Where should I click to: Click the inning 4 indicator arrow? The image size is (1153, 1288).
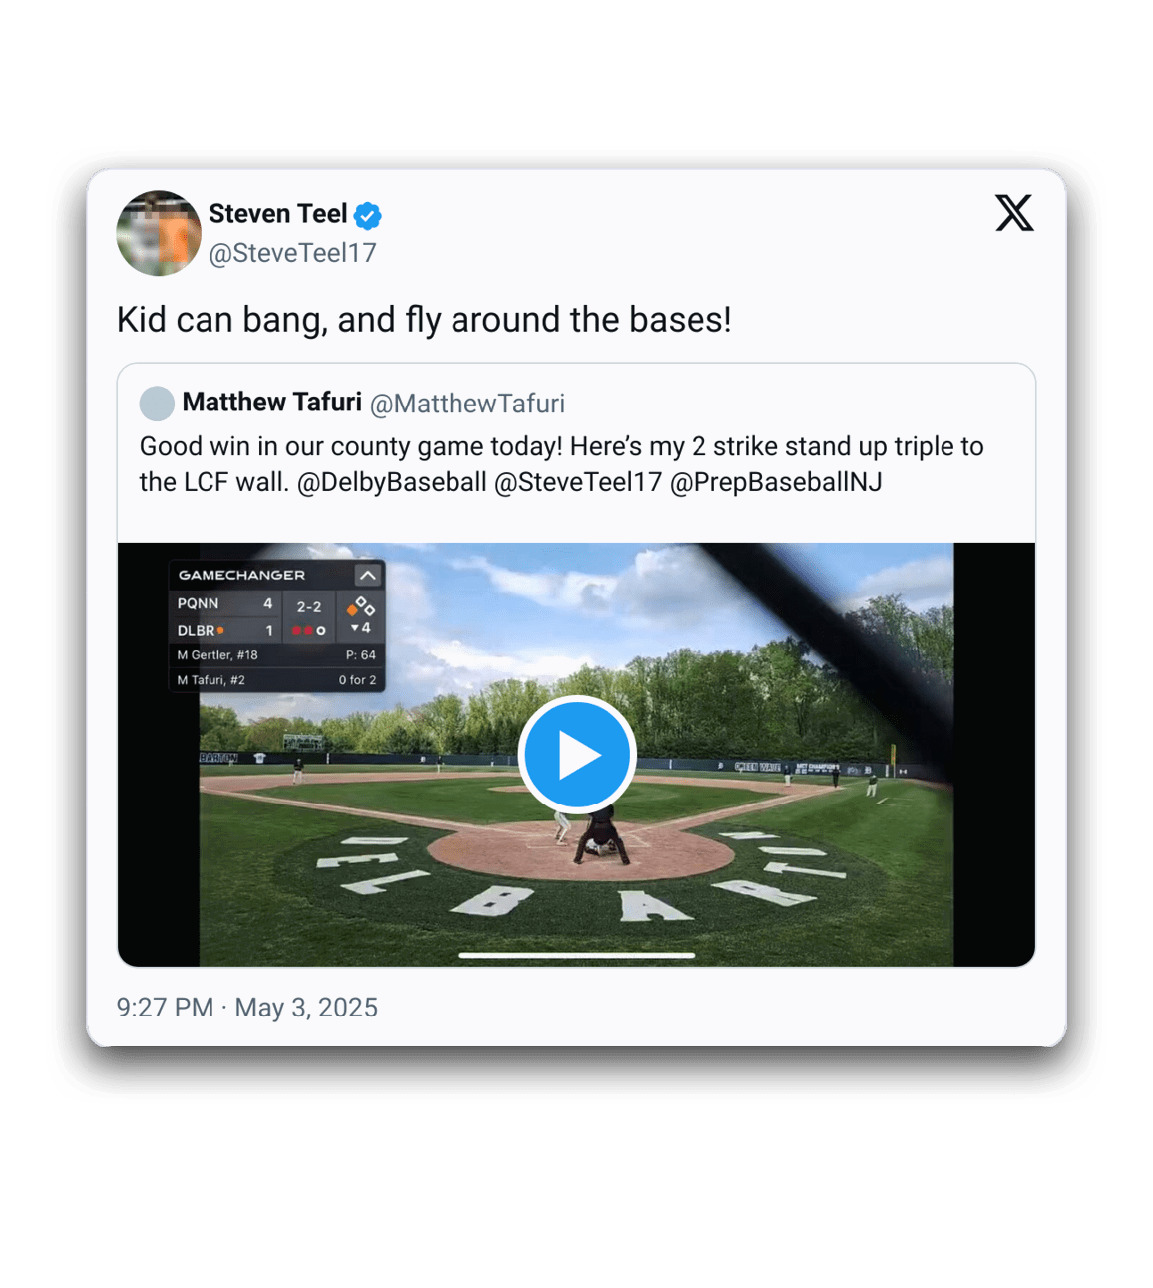coord(360,628)
